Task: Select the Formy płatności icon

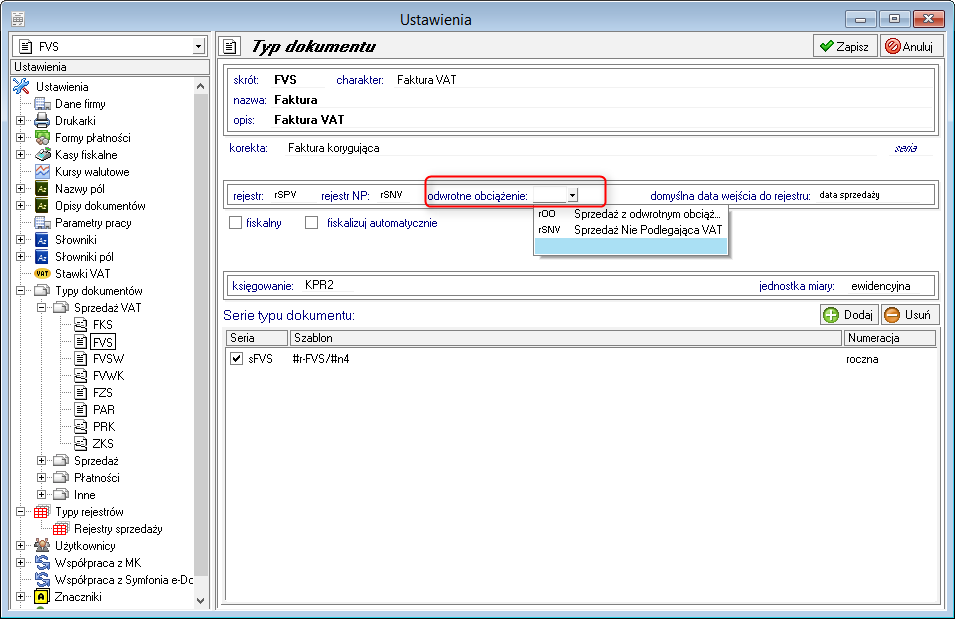Action: click(42, 138)
